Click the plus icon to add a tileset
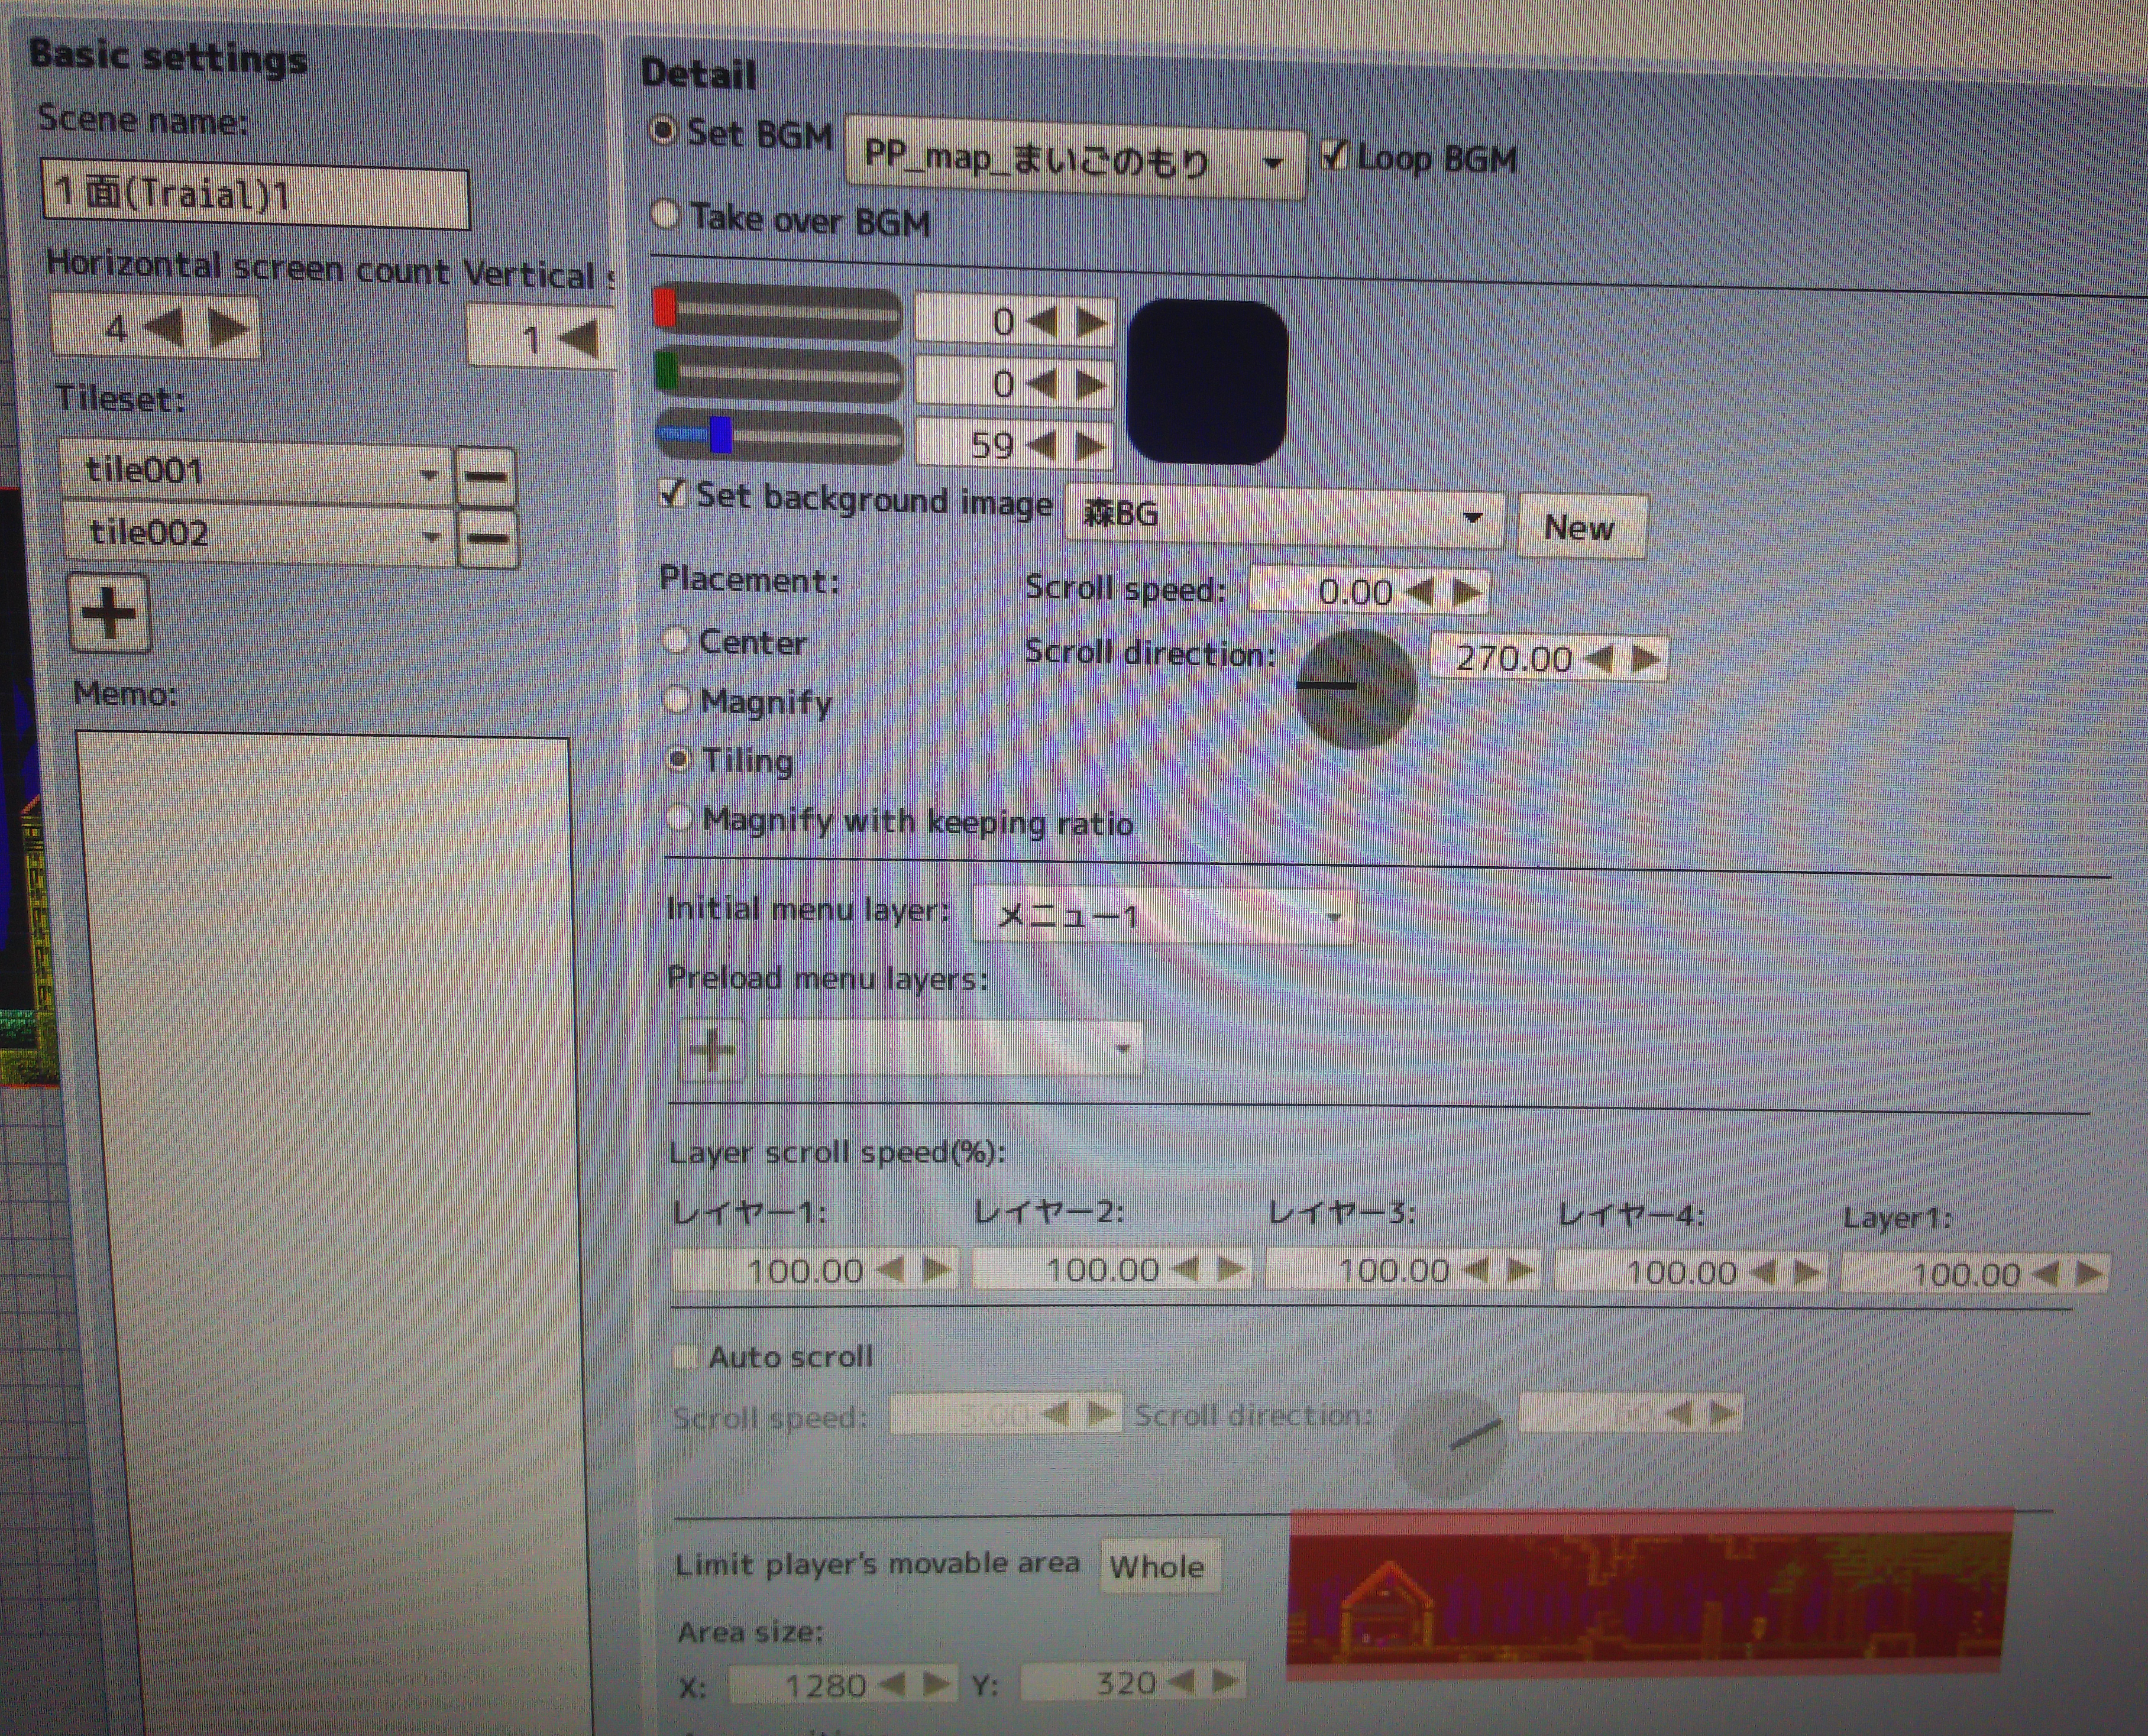 coord(109,612)
